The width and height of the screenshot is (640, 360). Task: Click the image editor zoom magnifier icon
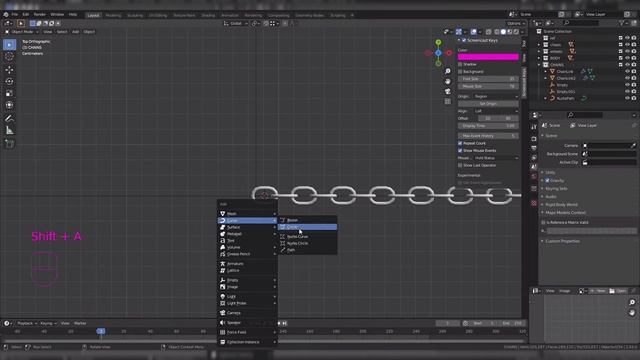click(632, 302)
